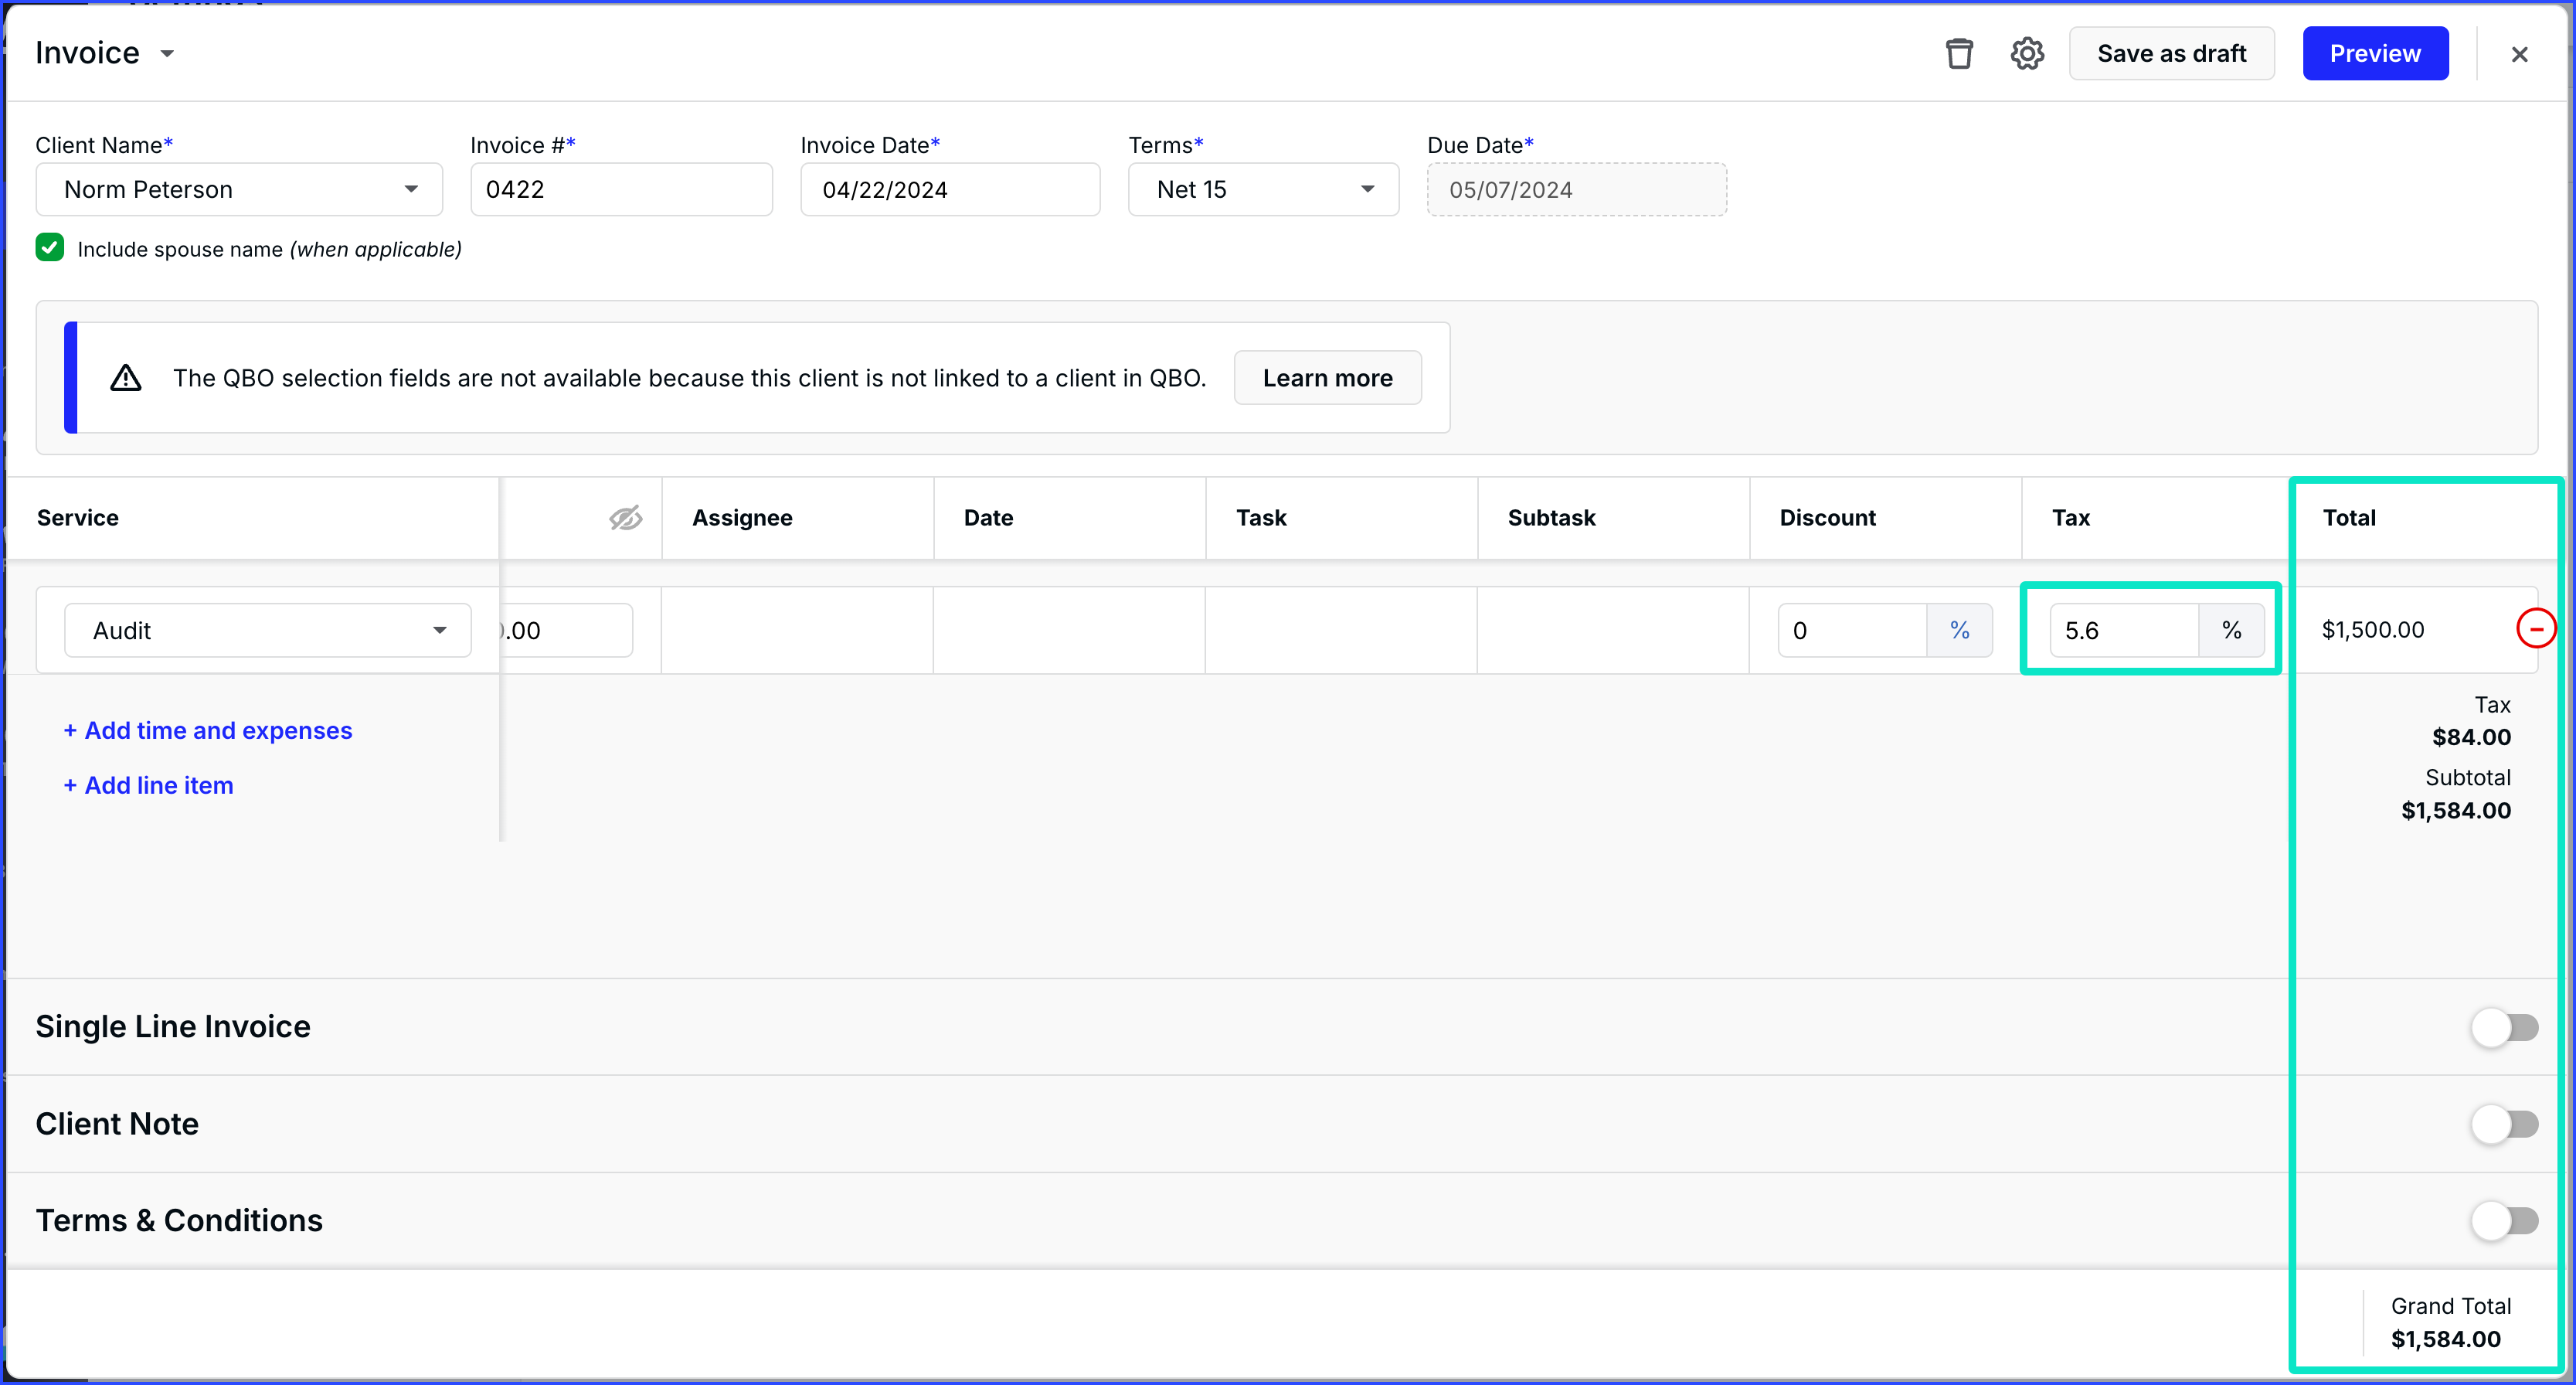Open the Invoice type menu arrow
Screen dimensions: 2576x1385
click(168, 54)
